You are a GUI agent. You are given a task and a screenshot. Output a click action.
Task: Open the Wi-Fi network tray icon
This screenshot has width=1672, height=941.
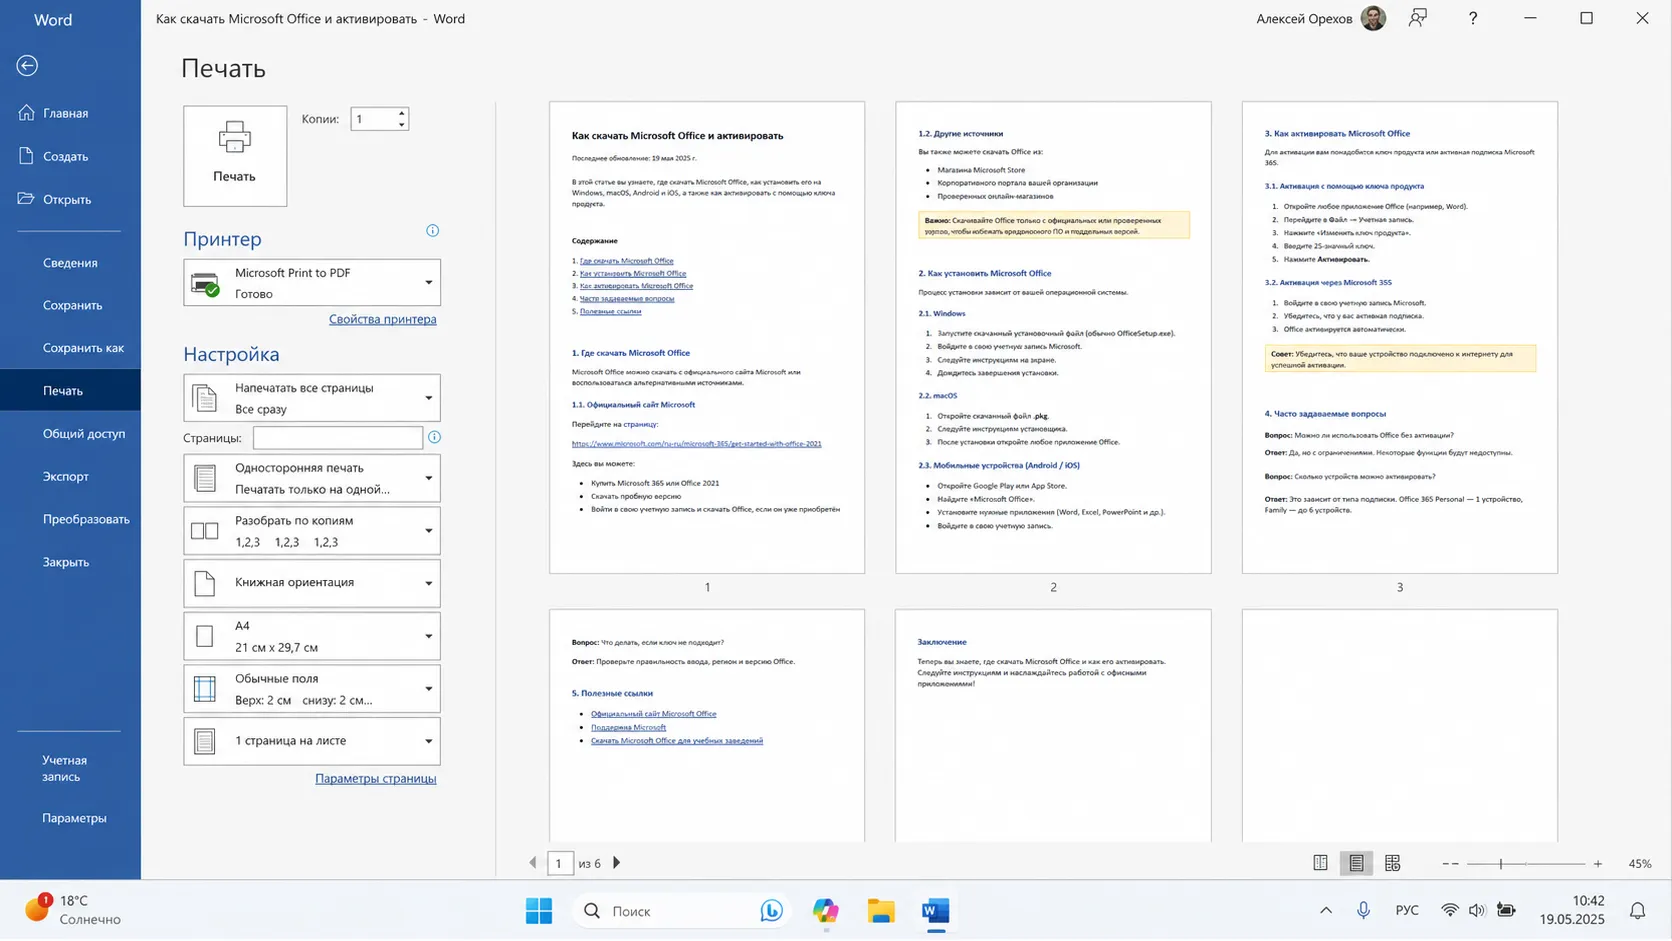tap(1449, 910)
